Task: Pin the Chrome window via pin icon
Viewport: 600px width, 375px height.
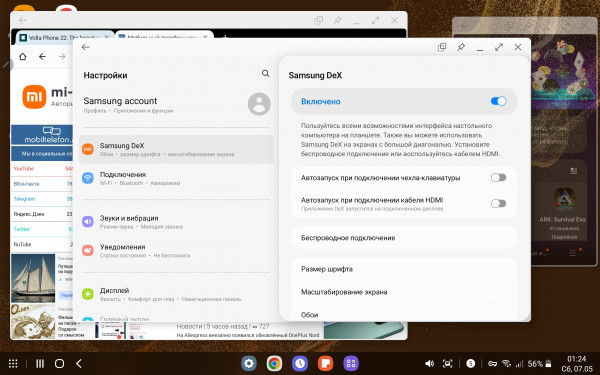Action: (x=337, y=20)
